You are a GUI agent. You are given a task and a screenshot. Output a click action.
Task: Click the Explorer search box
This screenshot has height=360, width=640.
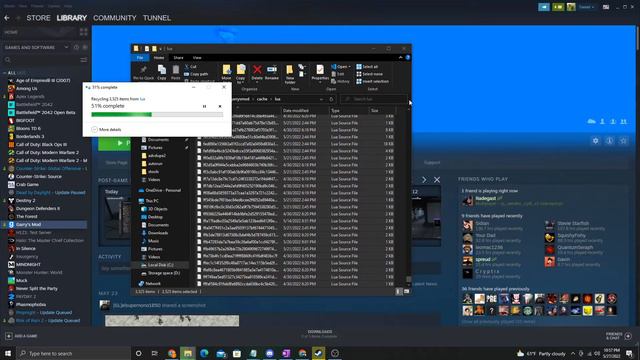tap(373, 99)
